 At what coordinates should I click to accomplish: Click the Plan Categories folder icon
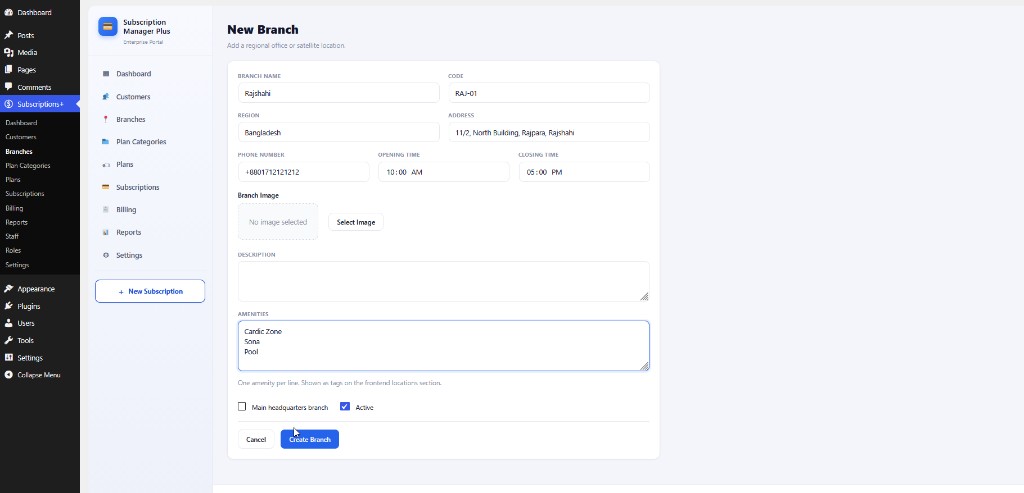[106, 142]
